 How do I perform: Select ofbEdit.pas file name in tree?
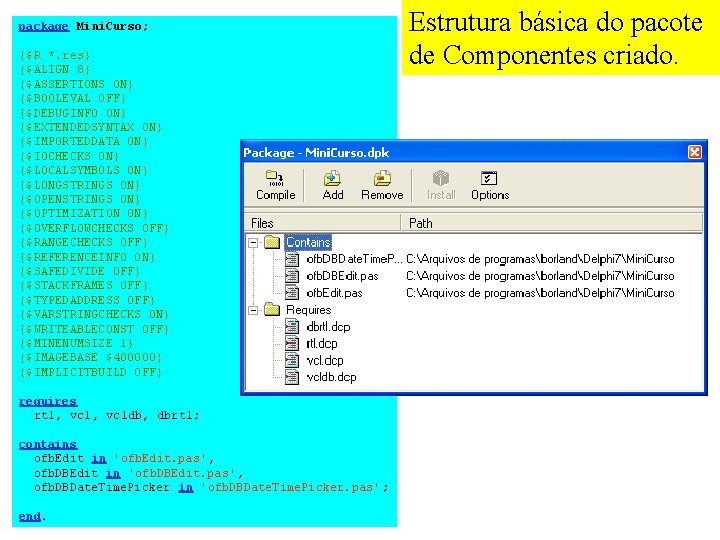pos(334,293)
